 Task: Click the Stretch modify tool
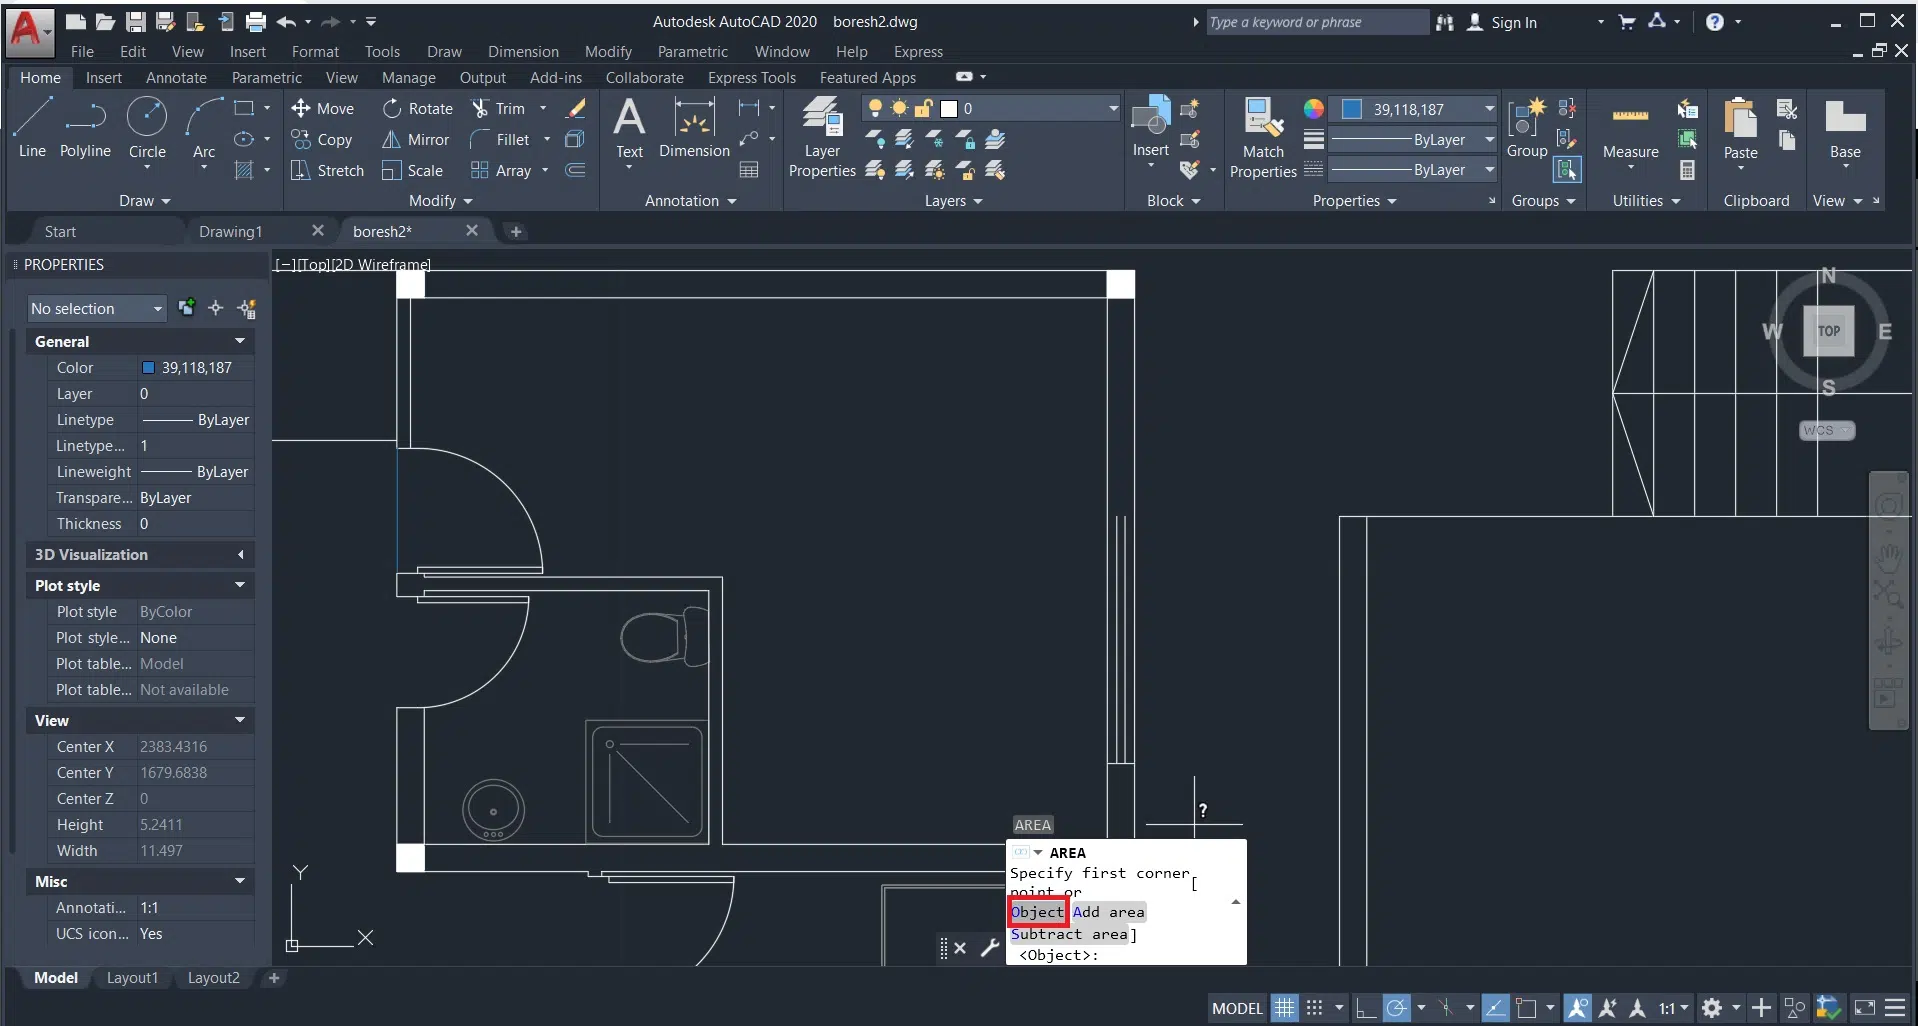[327, 171]
